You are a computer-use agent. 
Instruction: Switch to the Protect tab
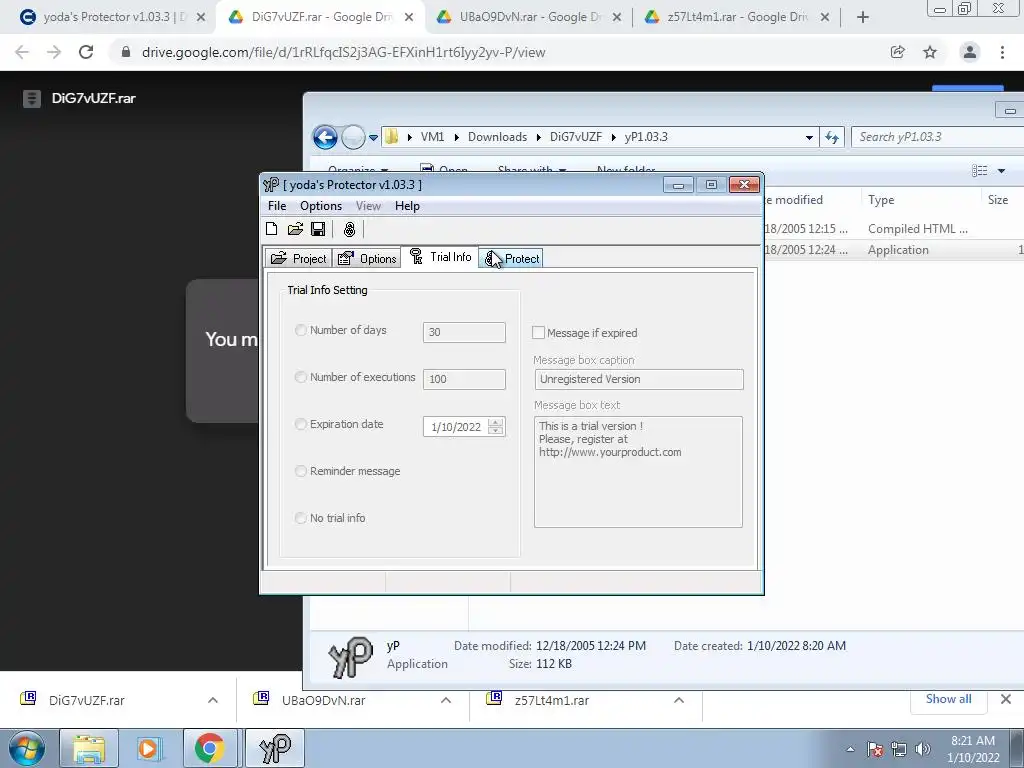pyautogui.click(x=511, y=259)
